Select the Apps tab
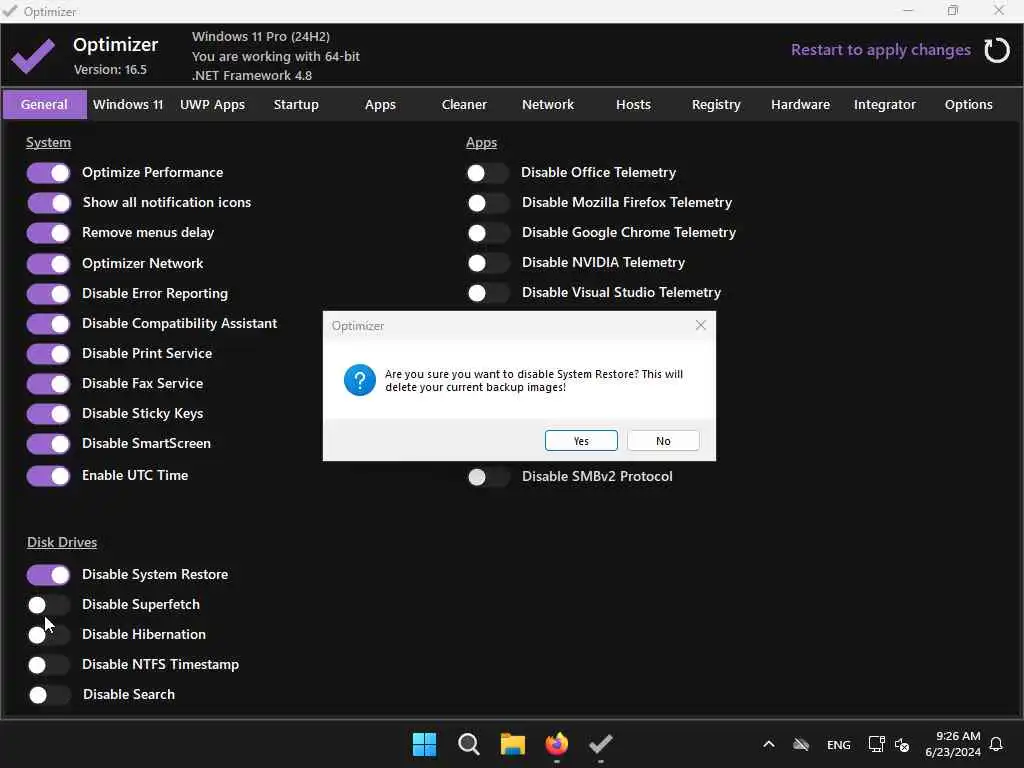1024x768 pixels. point(380,104)
